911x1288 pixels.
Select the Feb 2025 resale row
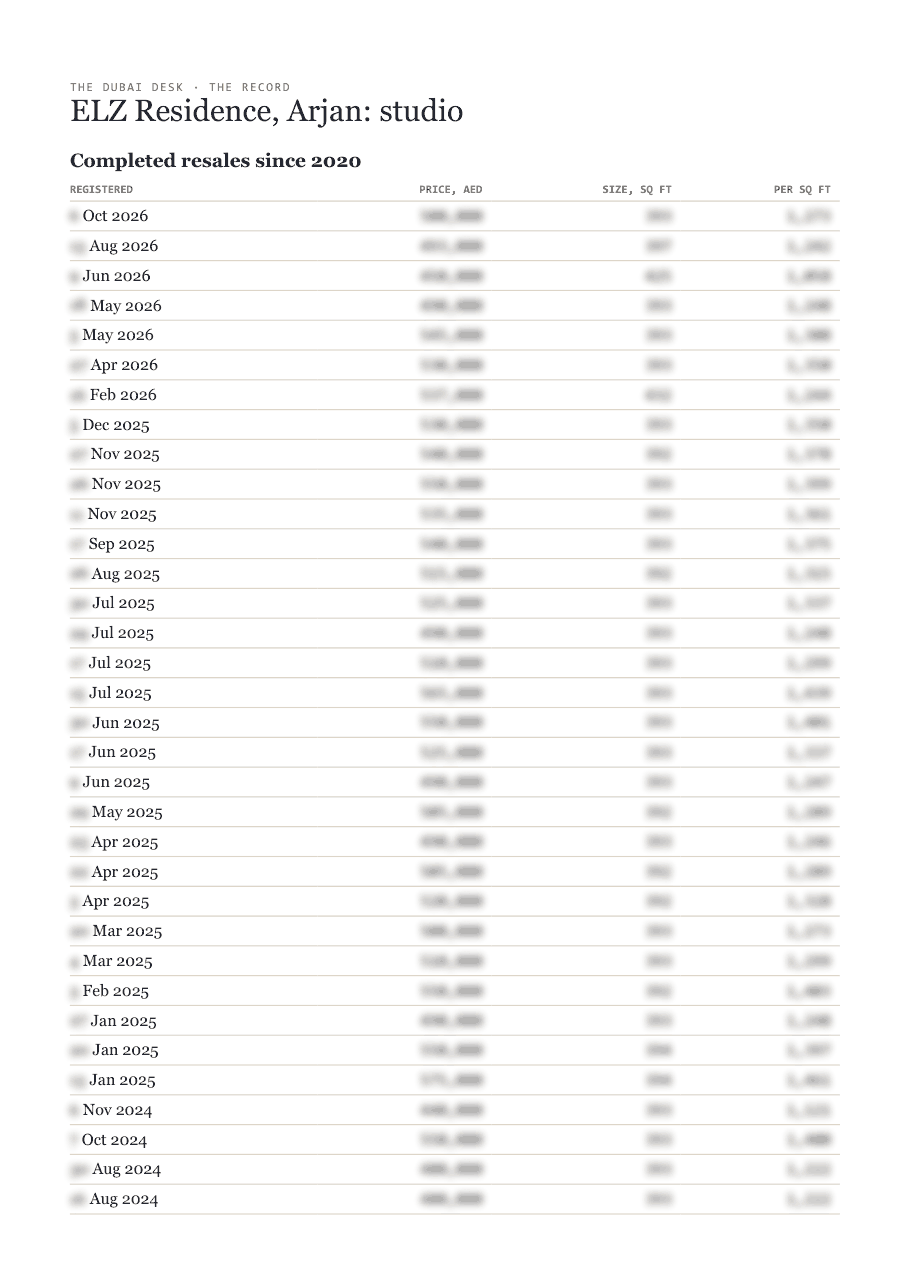click(455, 991)
